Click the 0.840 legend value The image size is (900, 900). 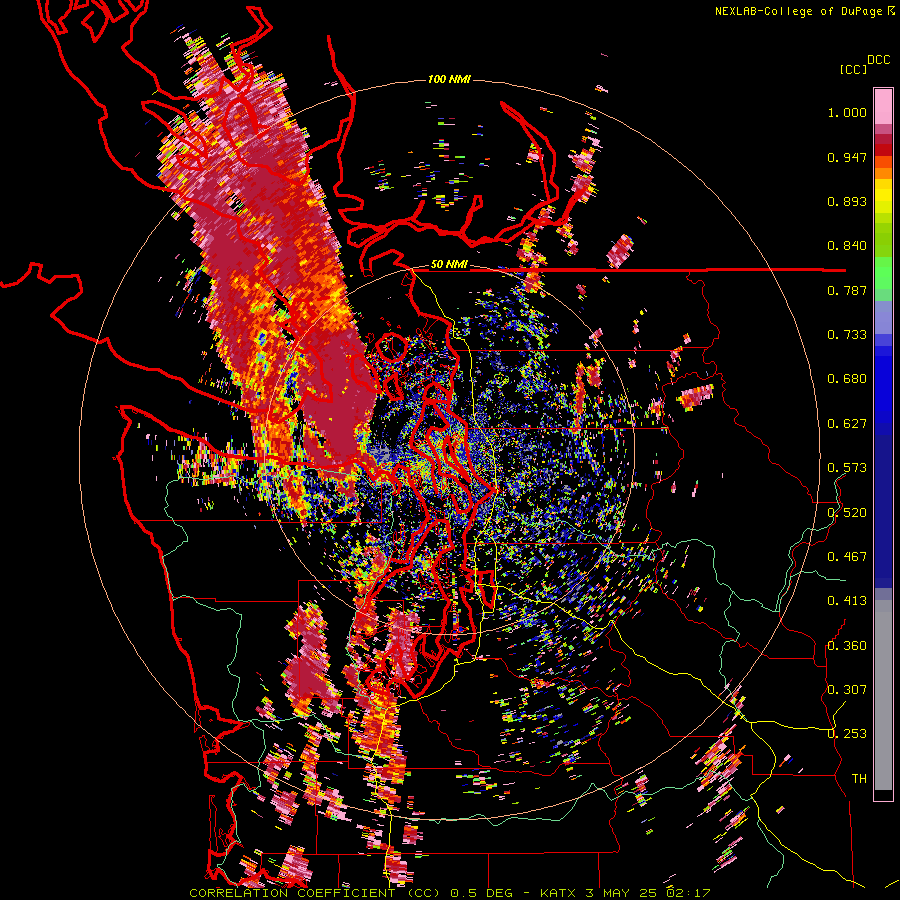click(847, 246)
